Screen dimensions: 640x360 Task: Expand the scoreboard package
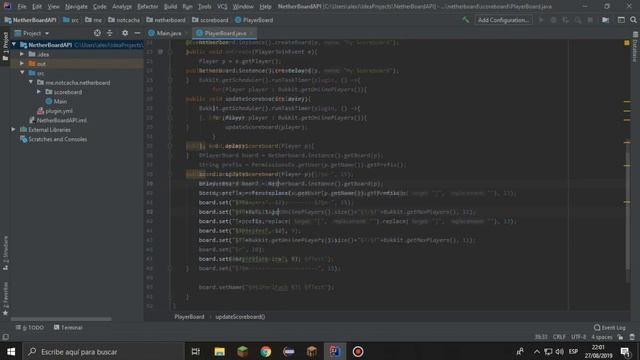tap(39, 92)
